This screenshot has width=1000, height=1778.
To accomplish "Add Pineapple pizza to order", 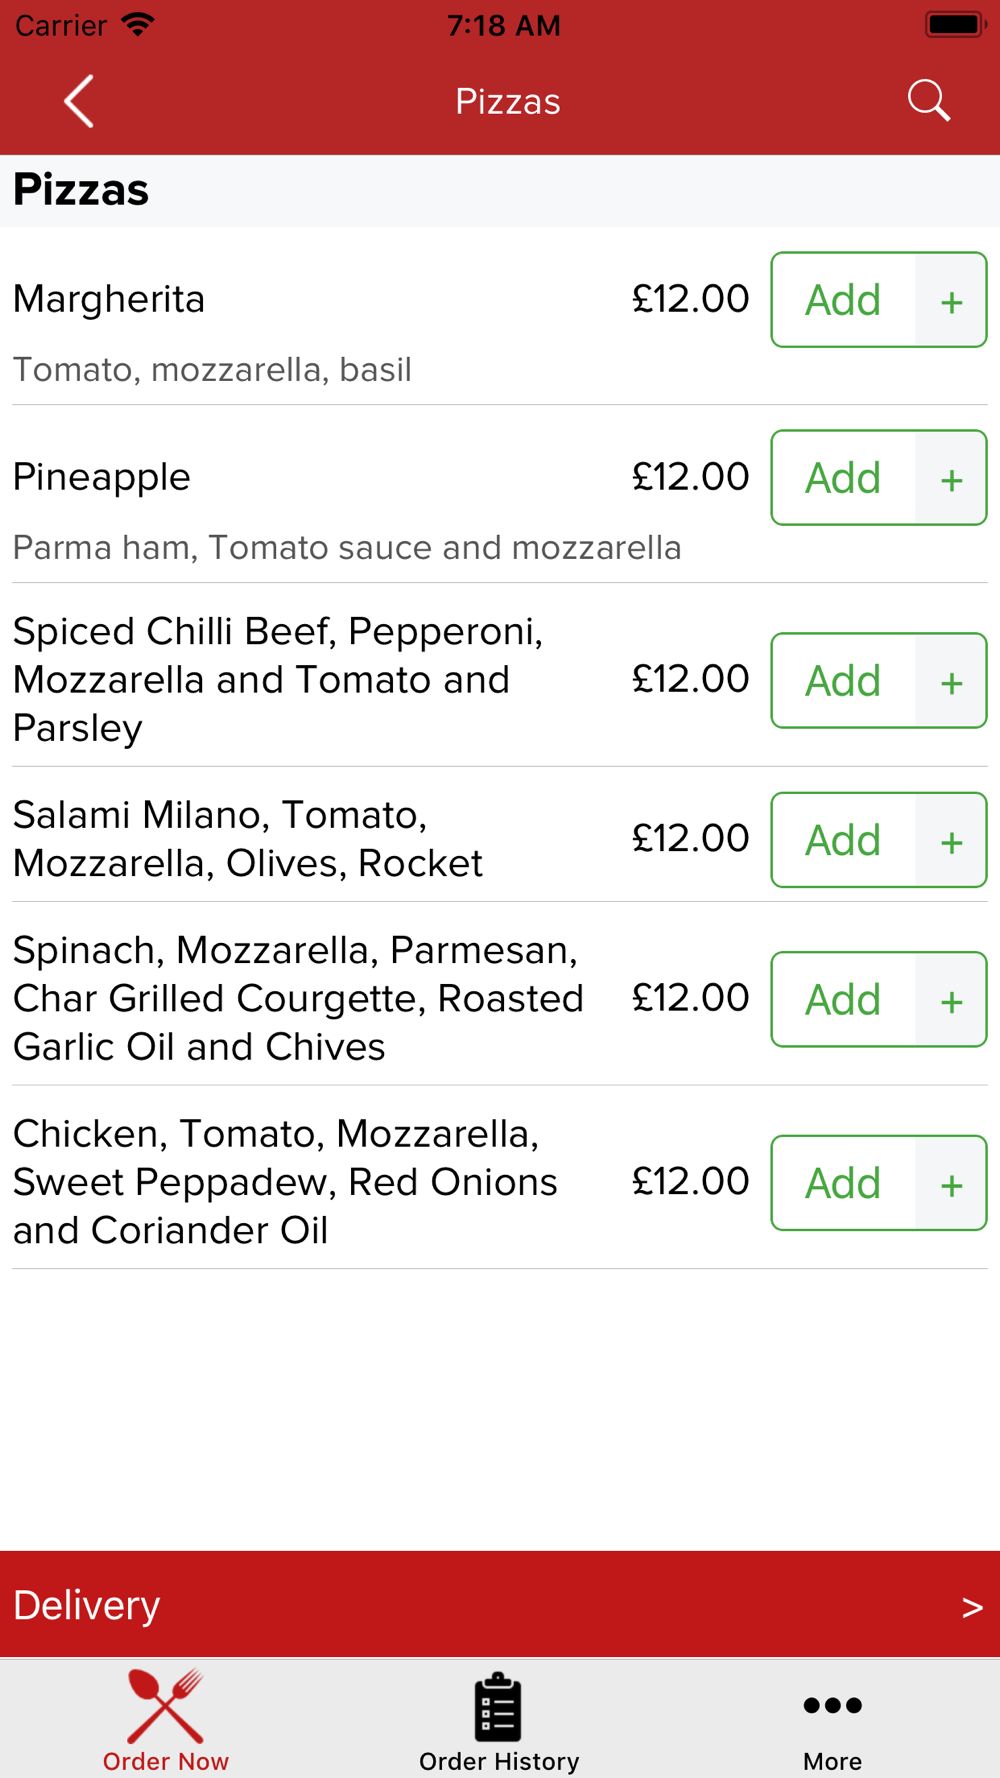I will tap(843, 478).
